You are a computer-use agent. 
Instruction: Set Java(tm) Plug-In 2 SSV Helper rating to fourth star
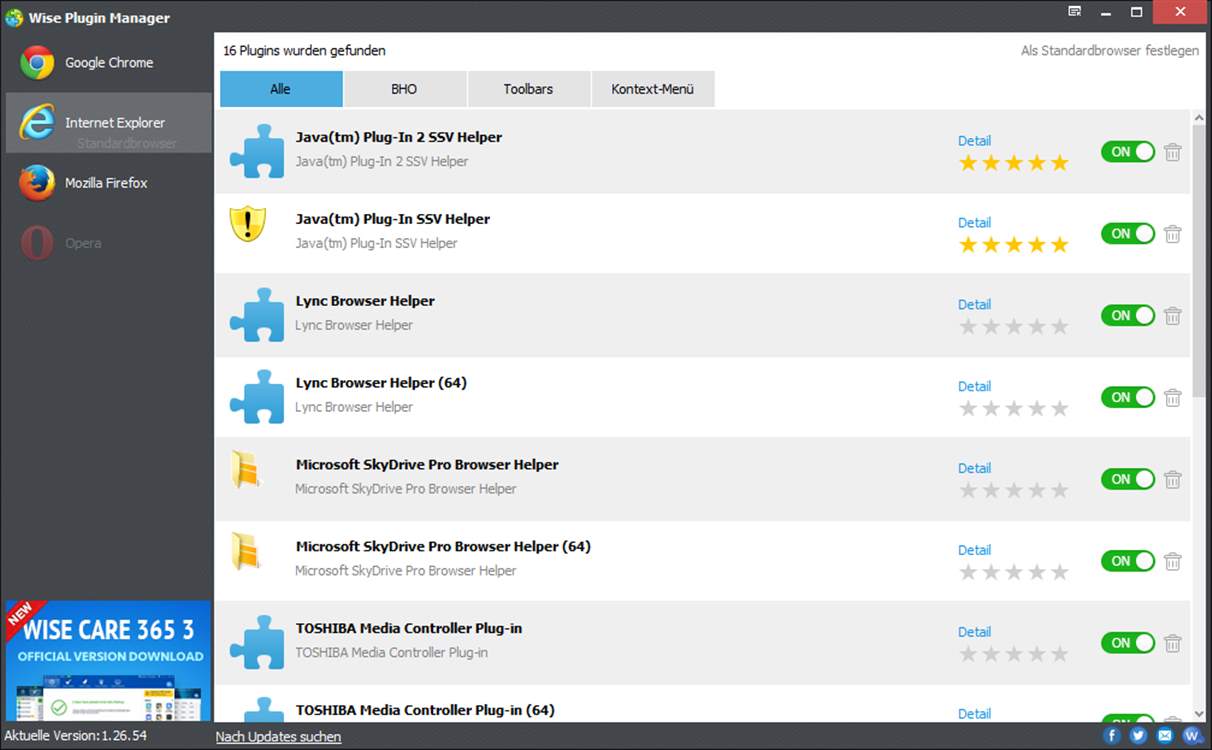click(x=1037, y=163)
